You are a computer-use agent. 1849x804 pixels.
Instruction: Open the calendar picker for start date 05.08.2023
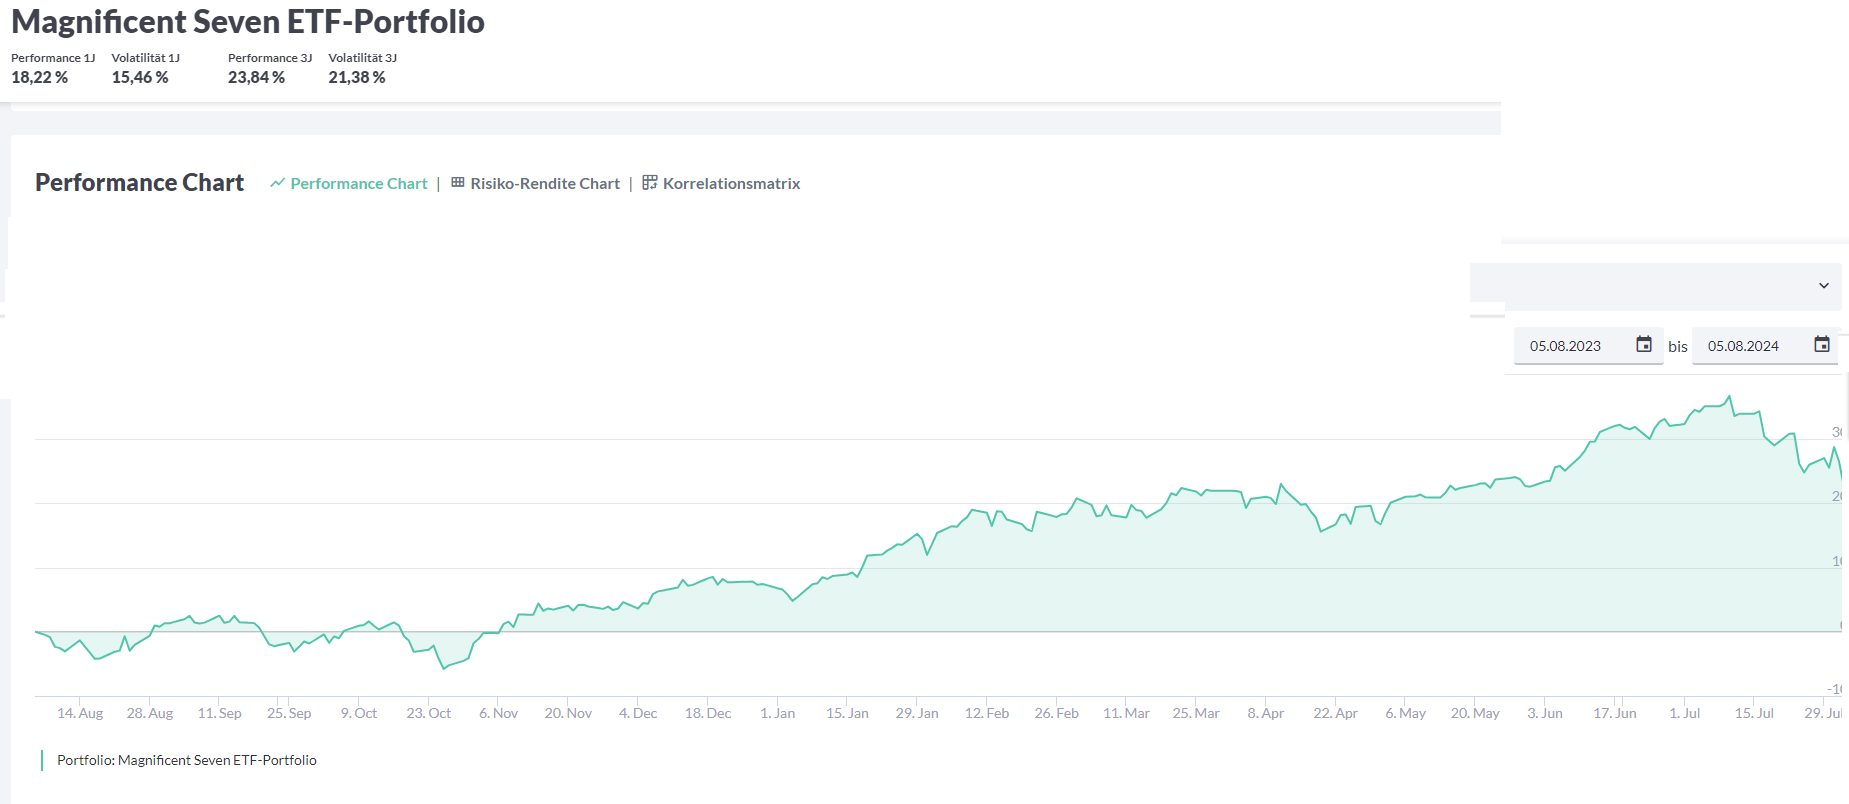1643,345
